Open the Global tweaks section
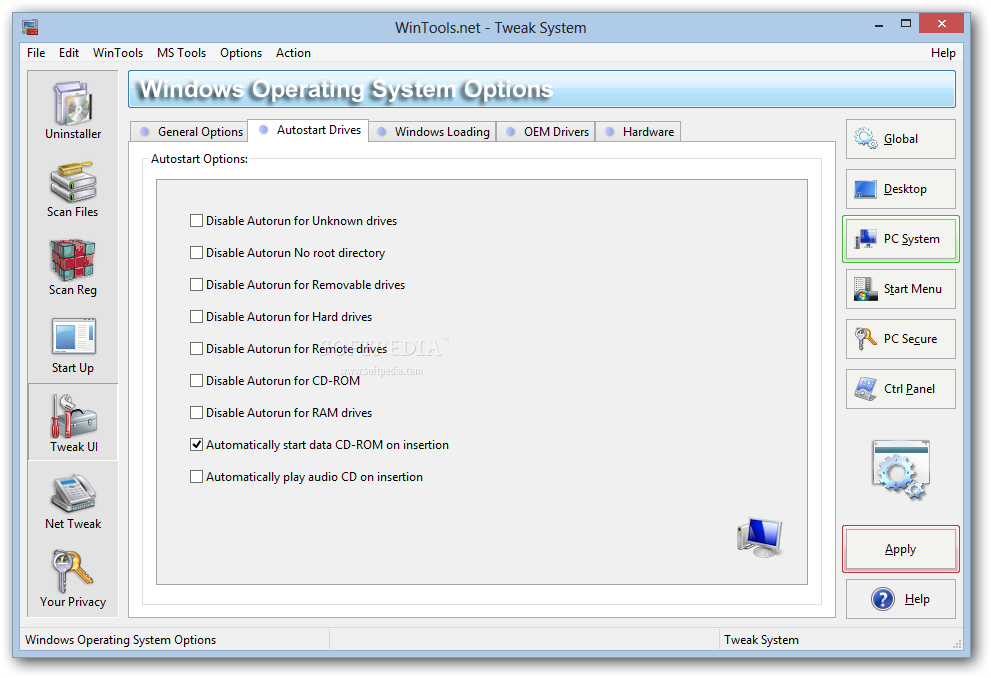 pyautogui.click(x=901, y=139)
